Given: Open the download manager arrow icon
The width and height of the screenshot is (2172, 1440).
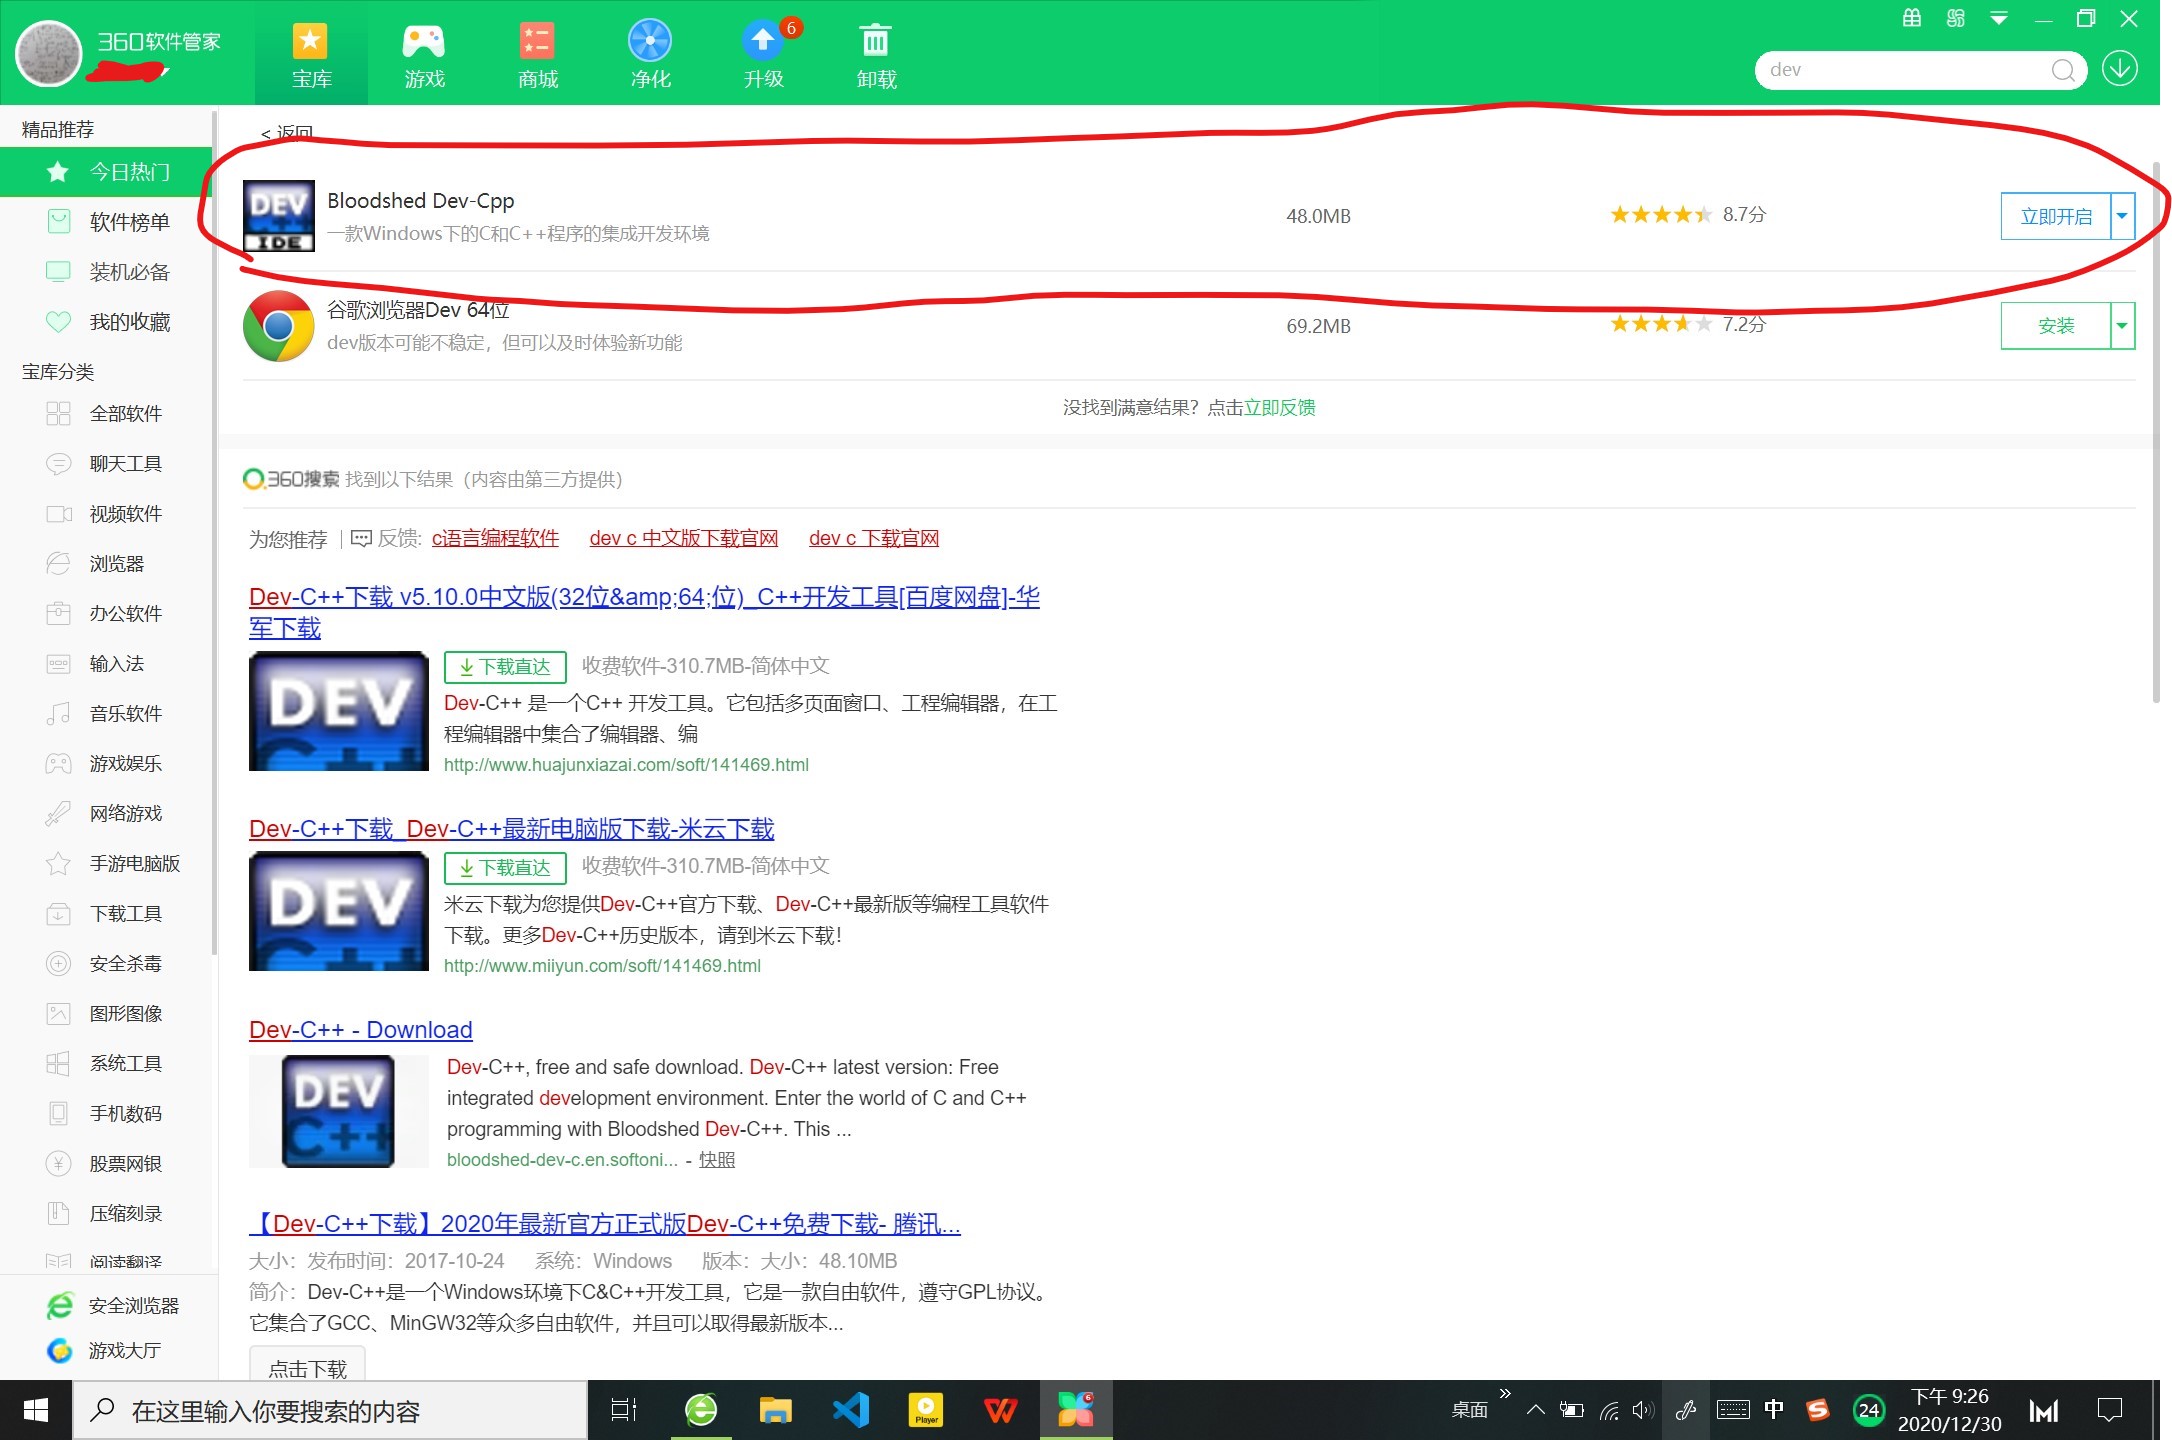Looking at the screenshot, I should 2120,69.
